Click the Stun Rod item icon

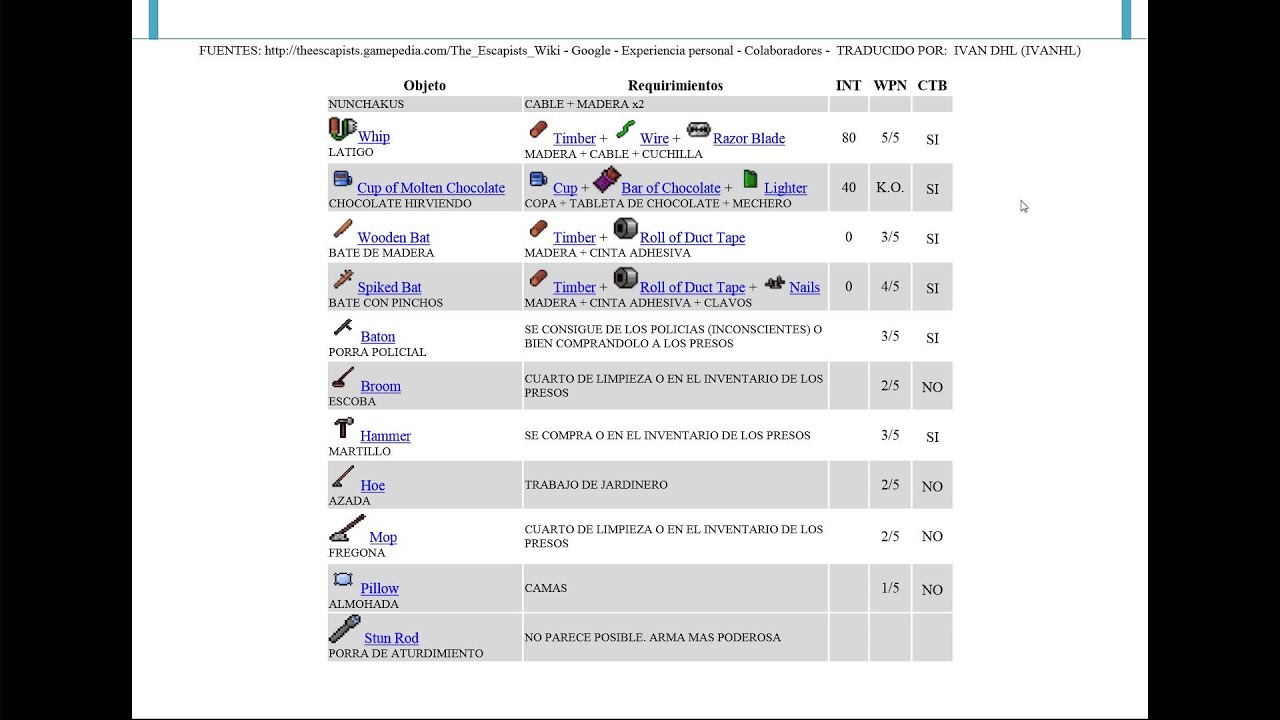345,629
